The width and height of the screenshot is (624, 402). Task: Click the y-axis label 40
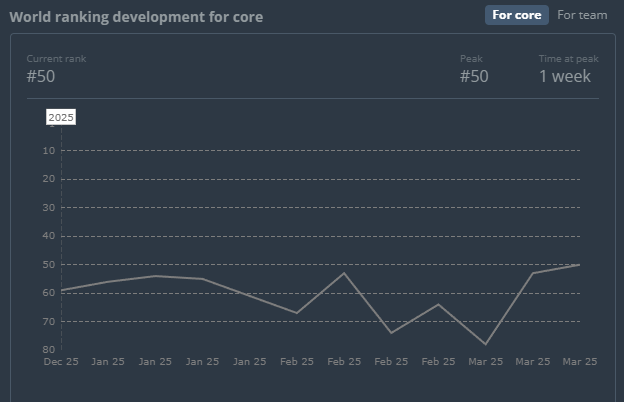[49, 236]
